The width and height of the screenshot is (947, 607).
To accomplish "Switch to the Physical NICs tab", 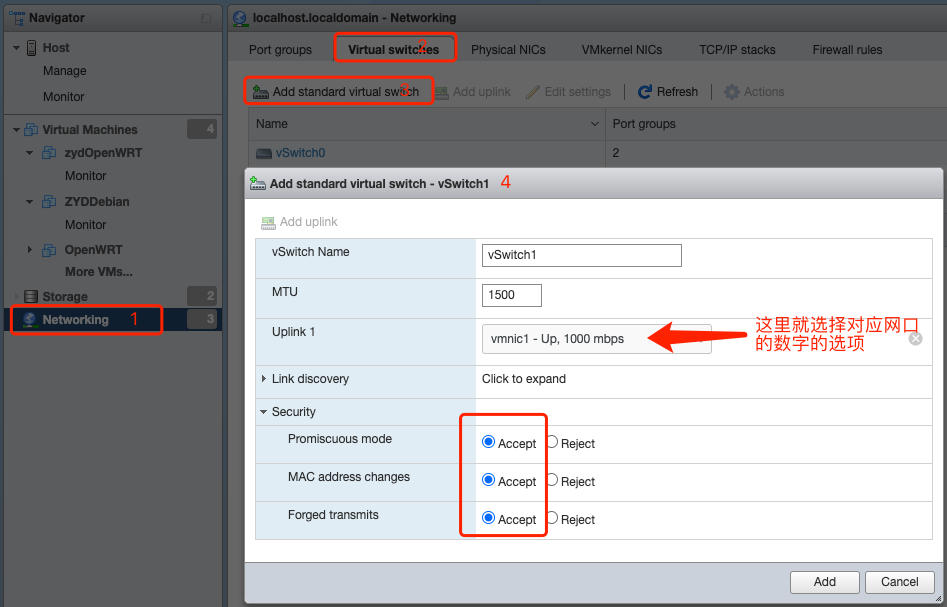I will (509, 50).
